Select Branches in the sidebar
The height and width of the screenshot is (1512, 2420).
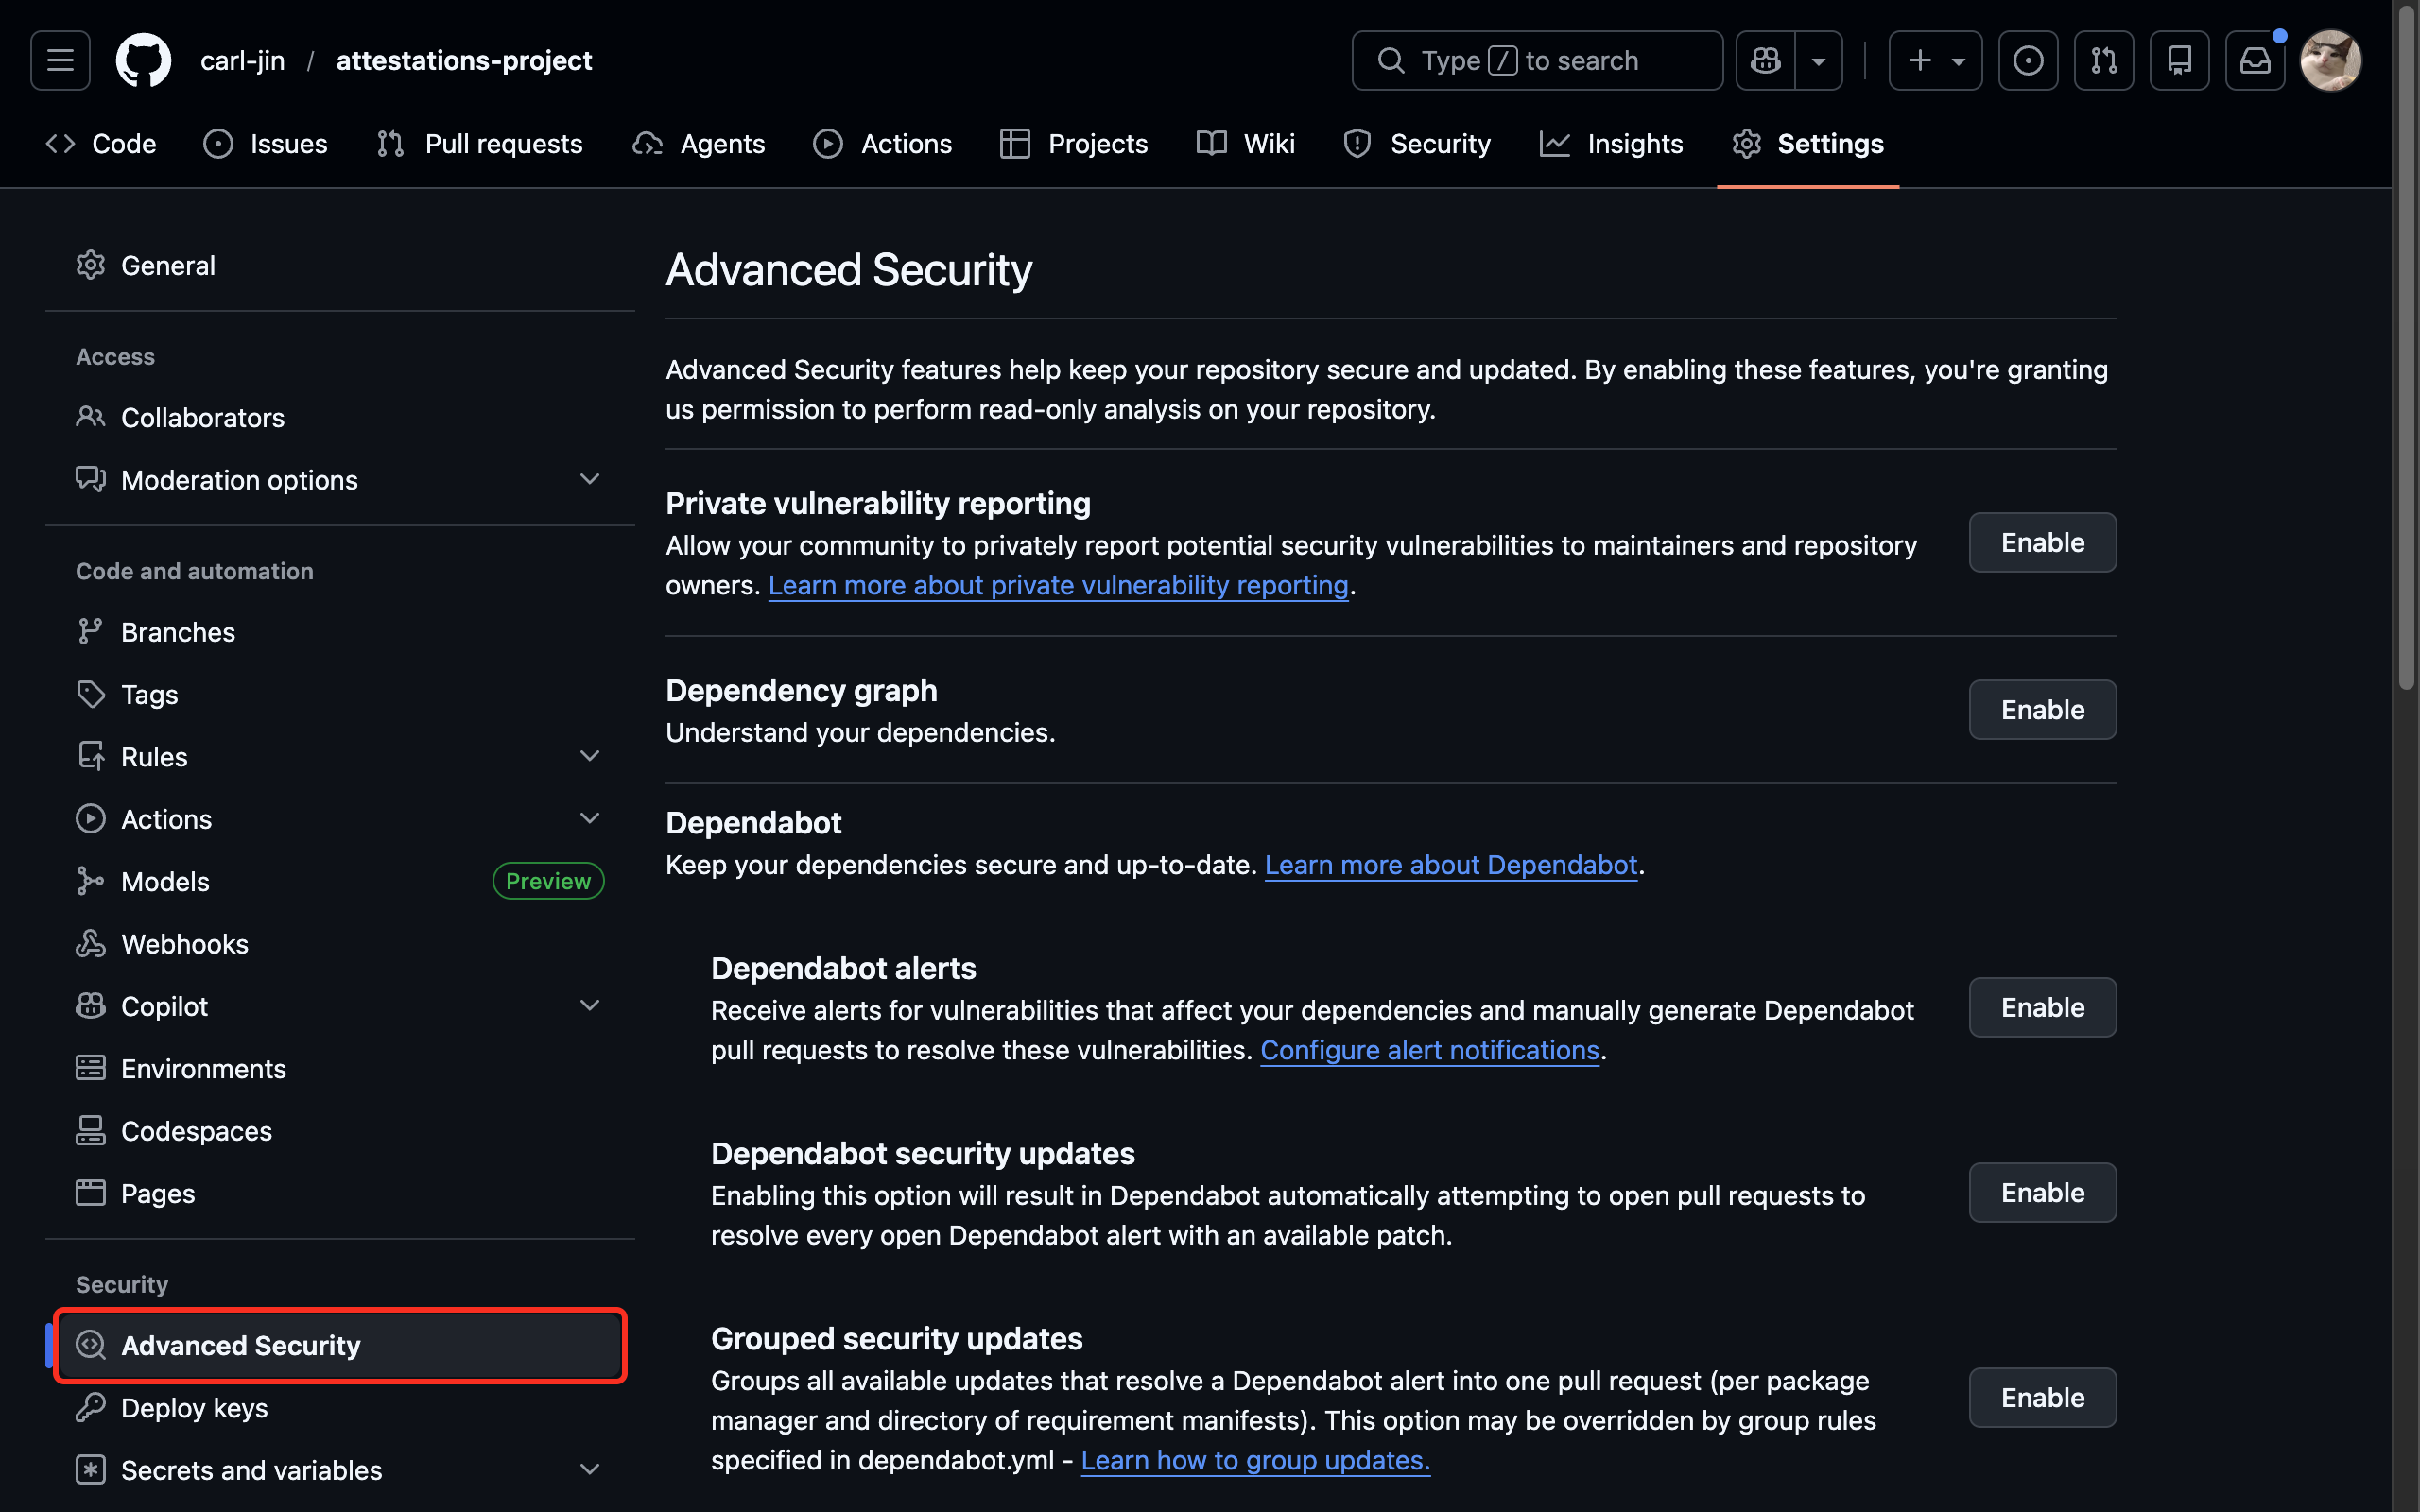pyautogui.click(x=178, y=631)
